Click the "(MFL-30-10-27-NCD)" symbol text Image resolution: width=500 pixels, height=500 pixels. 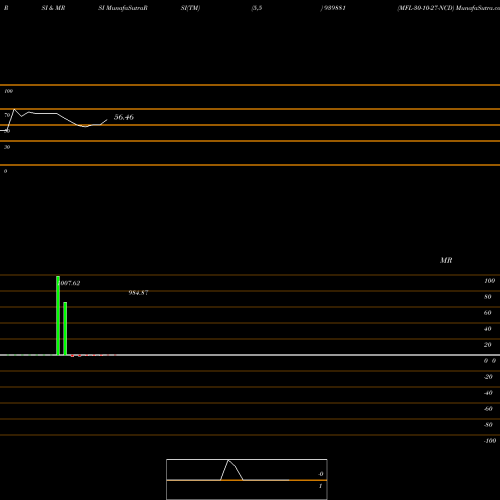[426, 8]
